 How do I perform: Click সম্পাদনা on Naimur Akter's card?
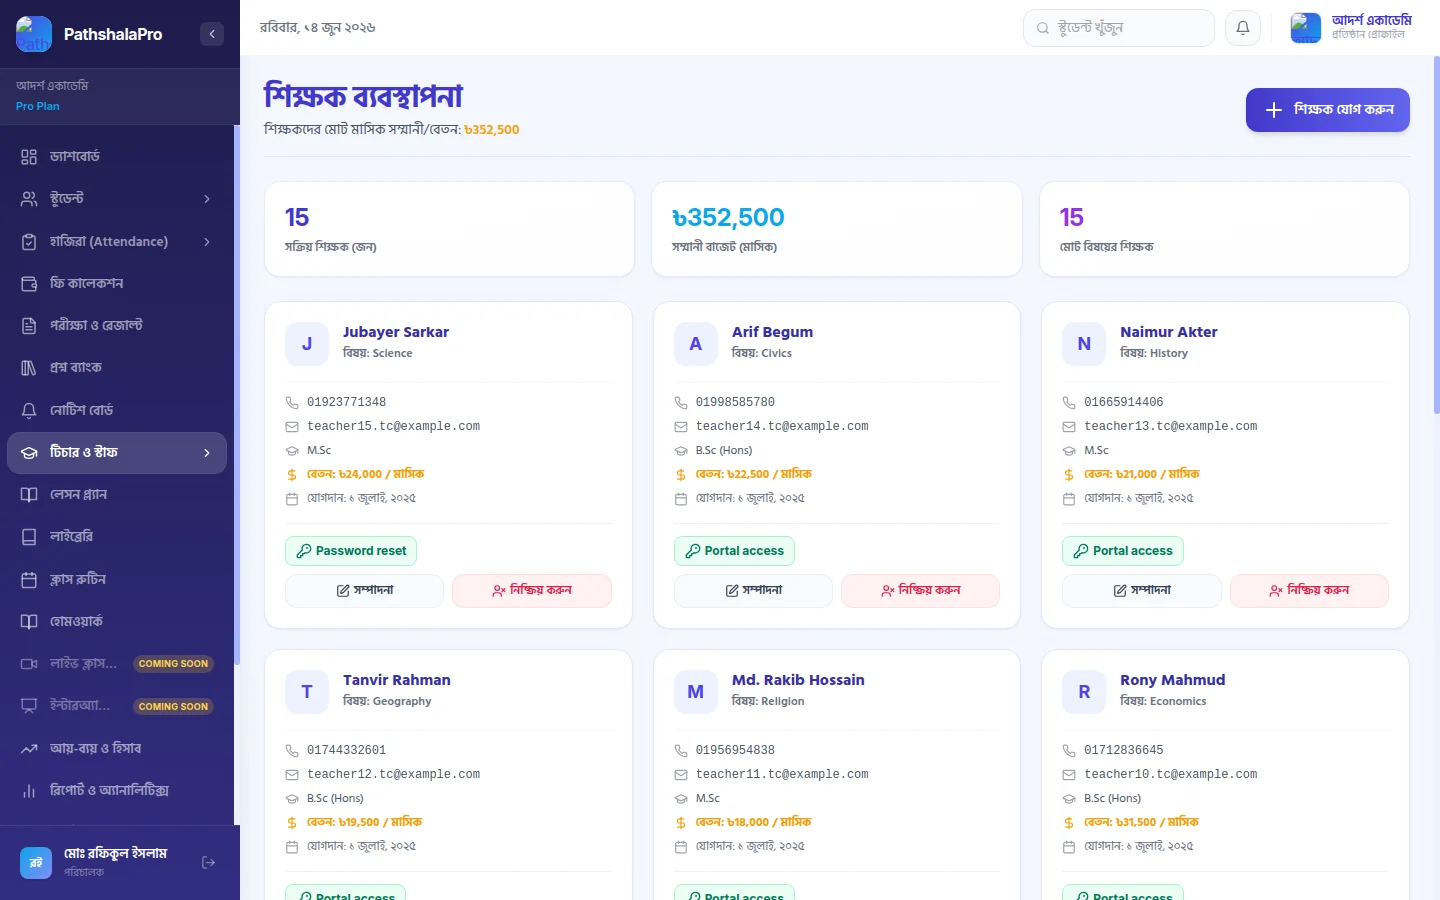(1142, 591)
